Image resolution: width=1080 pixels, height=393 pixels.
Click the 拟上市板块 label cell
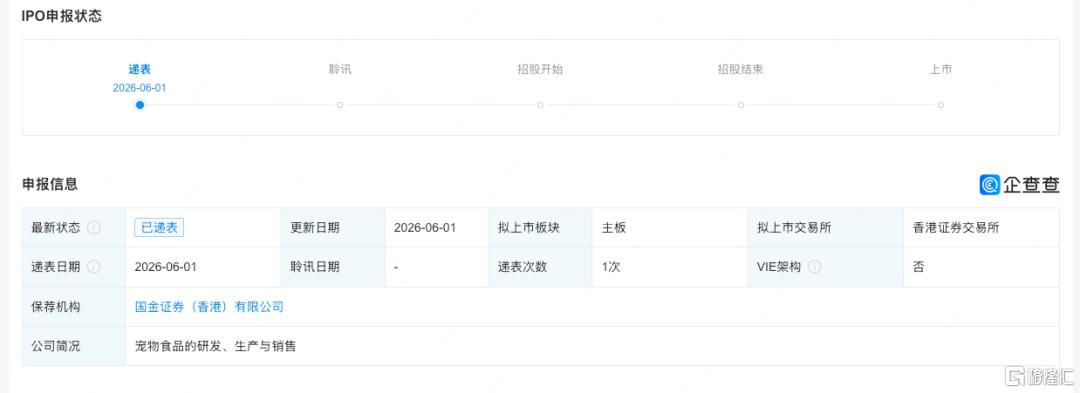[540, 228]
